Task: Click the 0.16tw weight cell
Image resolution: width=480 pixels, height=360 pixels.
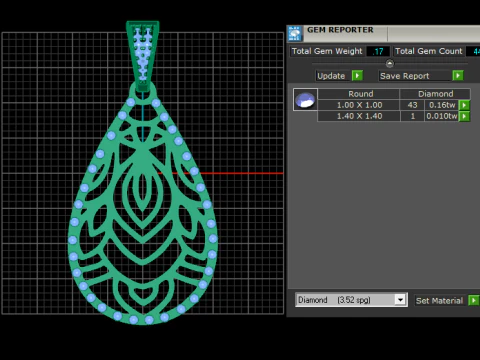Action: pos(442,105)
